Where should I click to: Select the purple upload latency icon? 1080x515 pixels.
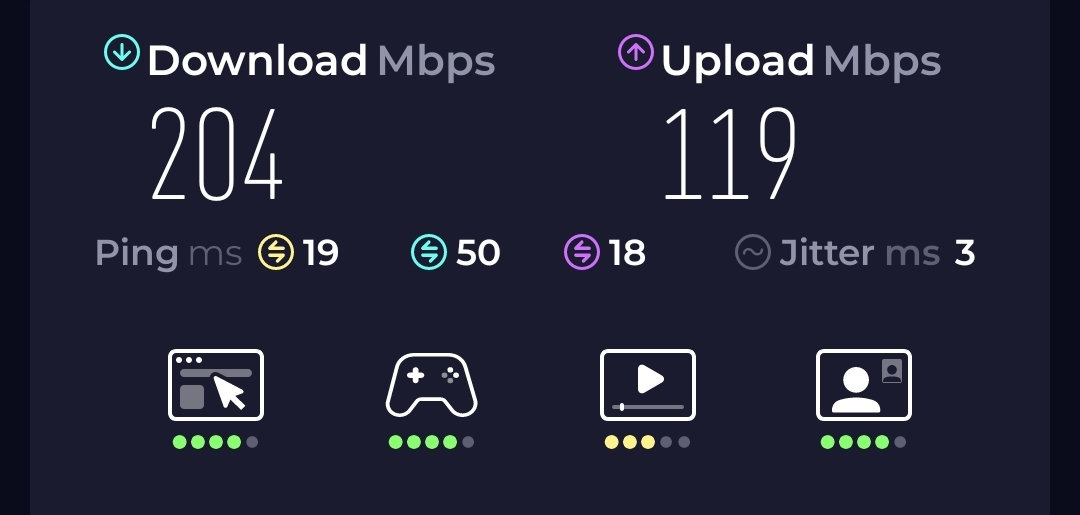582,252
